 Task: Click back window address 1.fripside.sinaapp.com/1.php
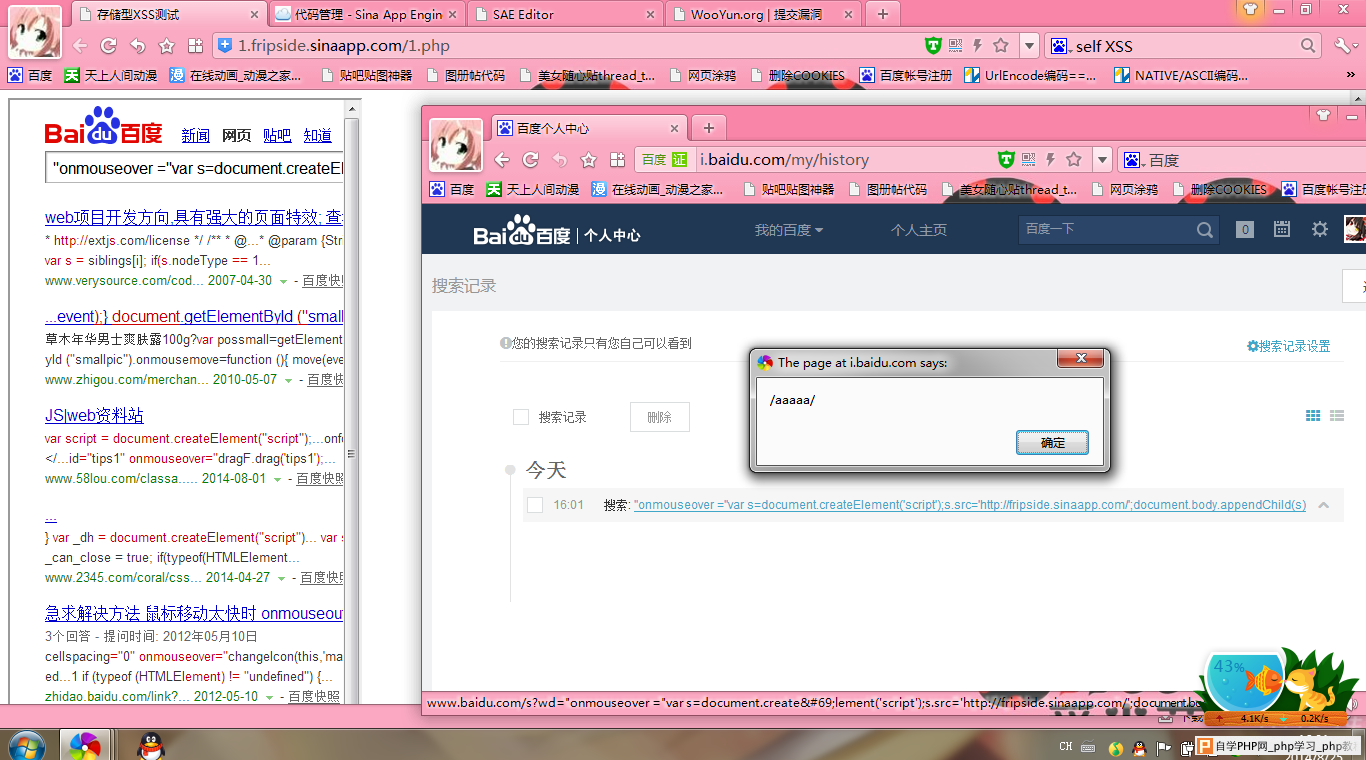(343, 46)
